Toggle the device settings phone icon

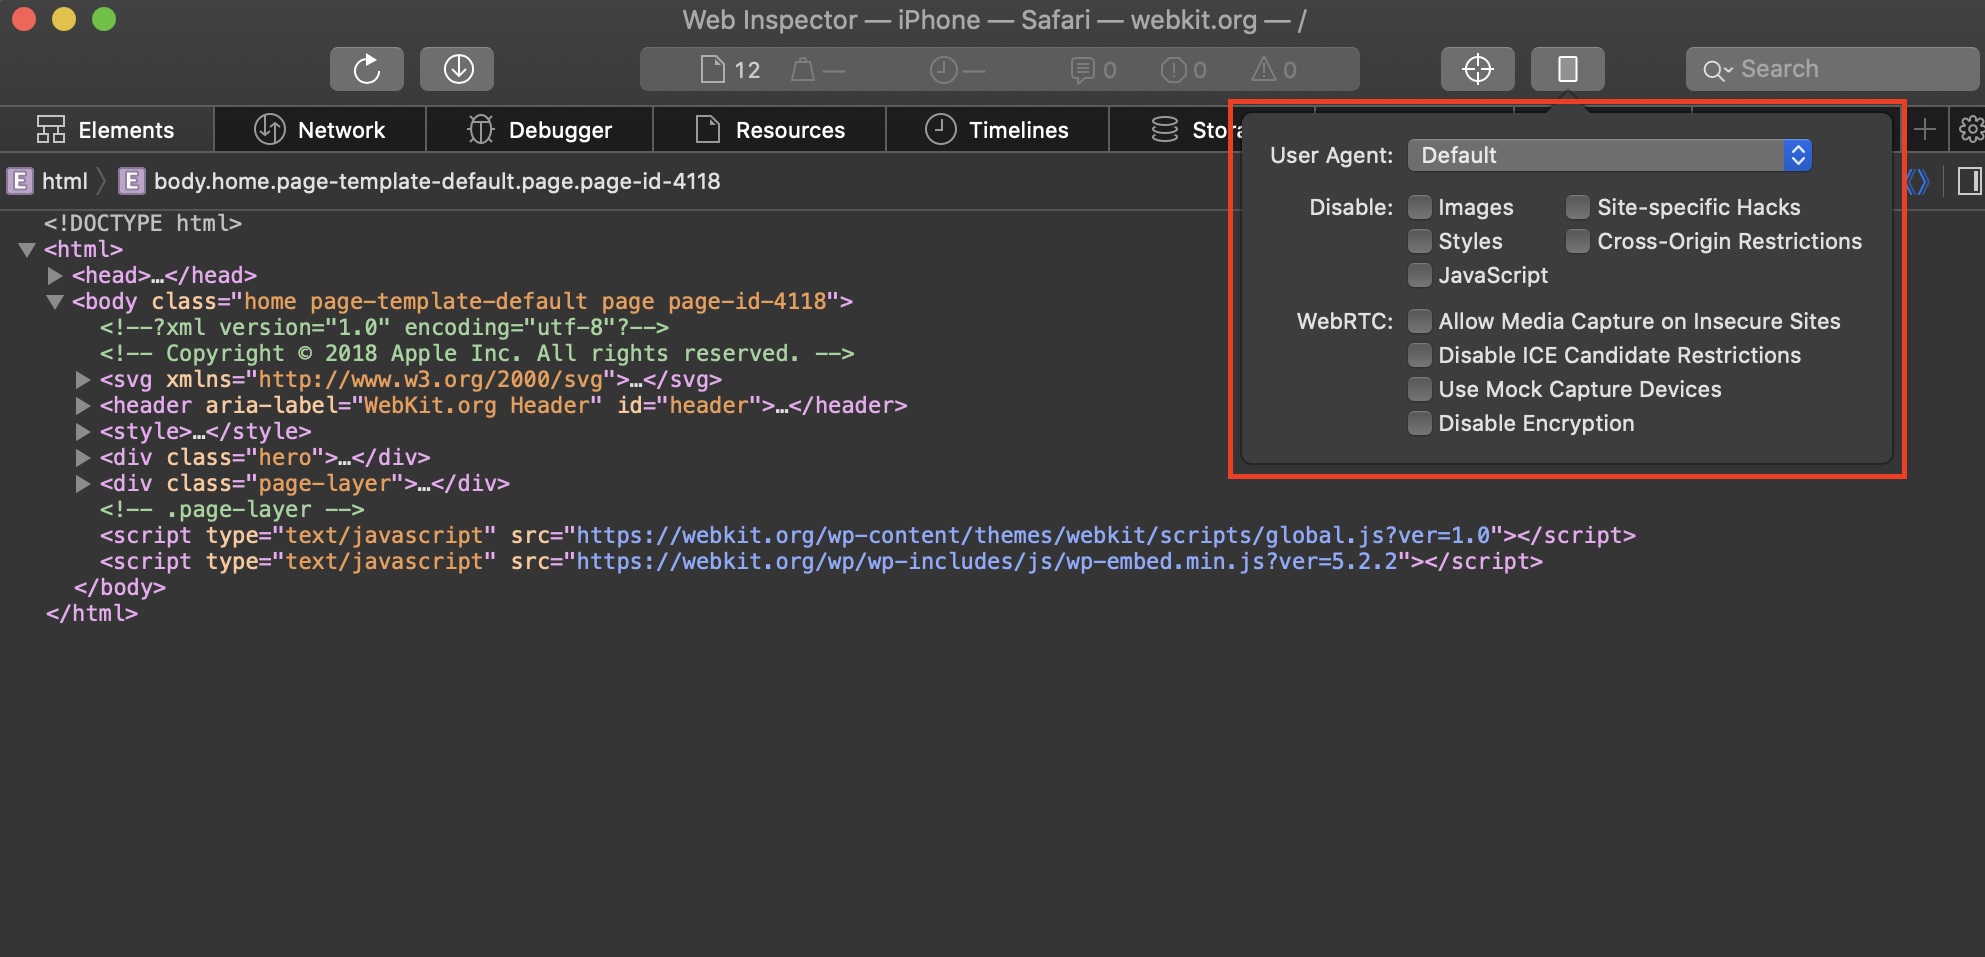(1568, 69)
